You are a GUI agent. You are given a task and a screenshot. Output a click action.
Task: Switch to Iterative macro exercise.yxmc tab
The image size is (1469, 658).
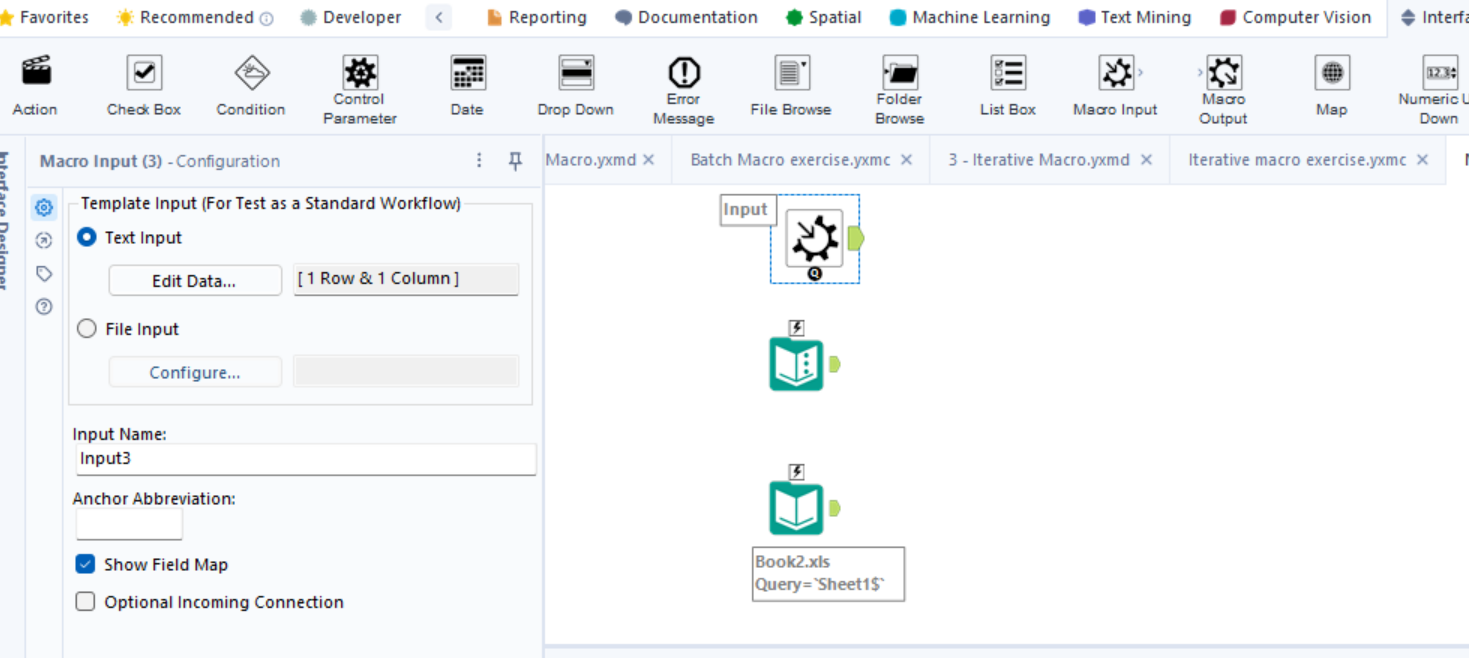coord(1297,160)
